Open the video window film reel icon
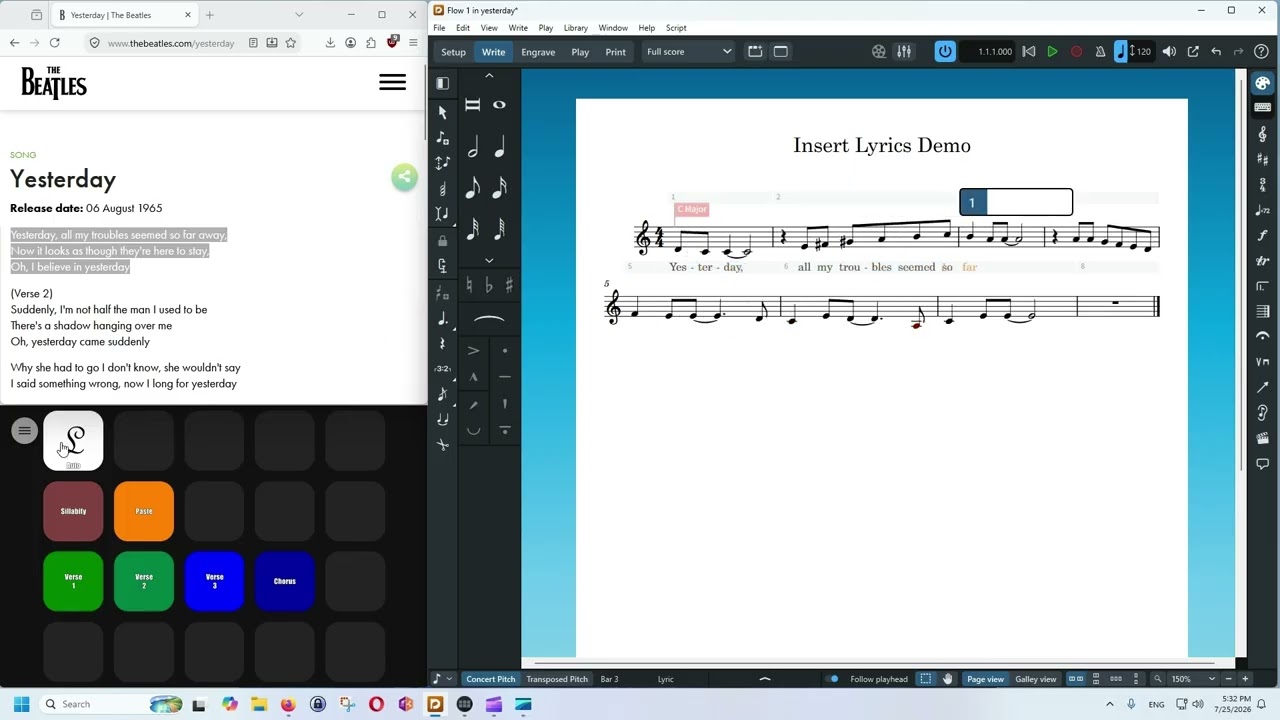The width and height of the screenshot is (1280, 720). point(879,52)
